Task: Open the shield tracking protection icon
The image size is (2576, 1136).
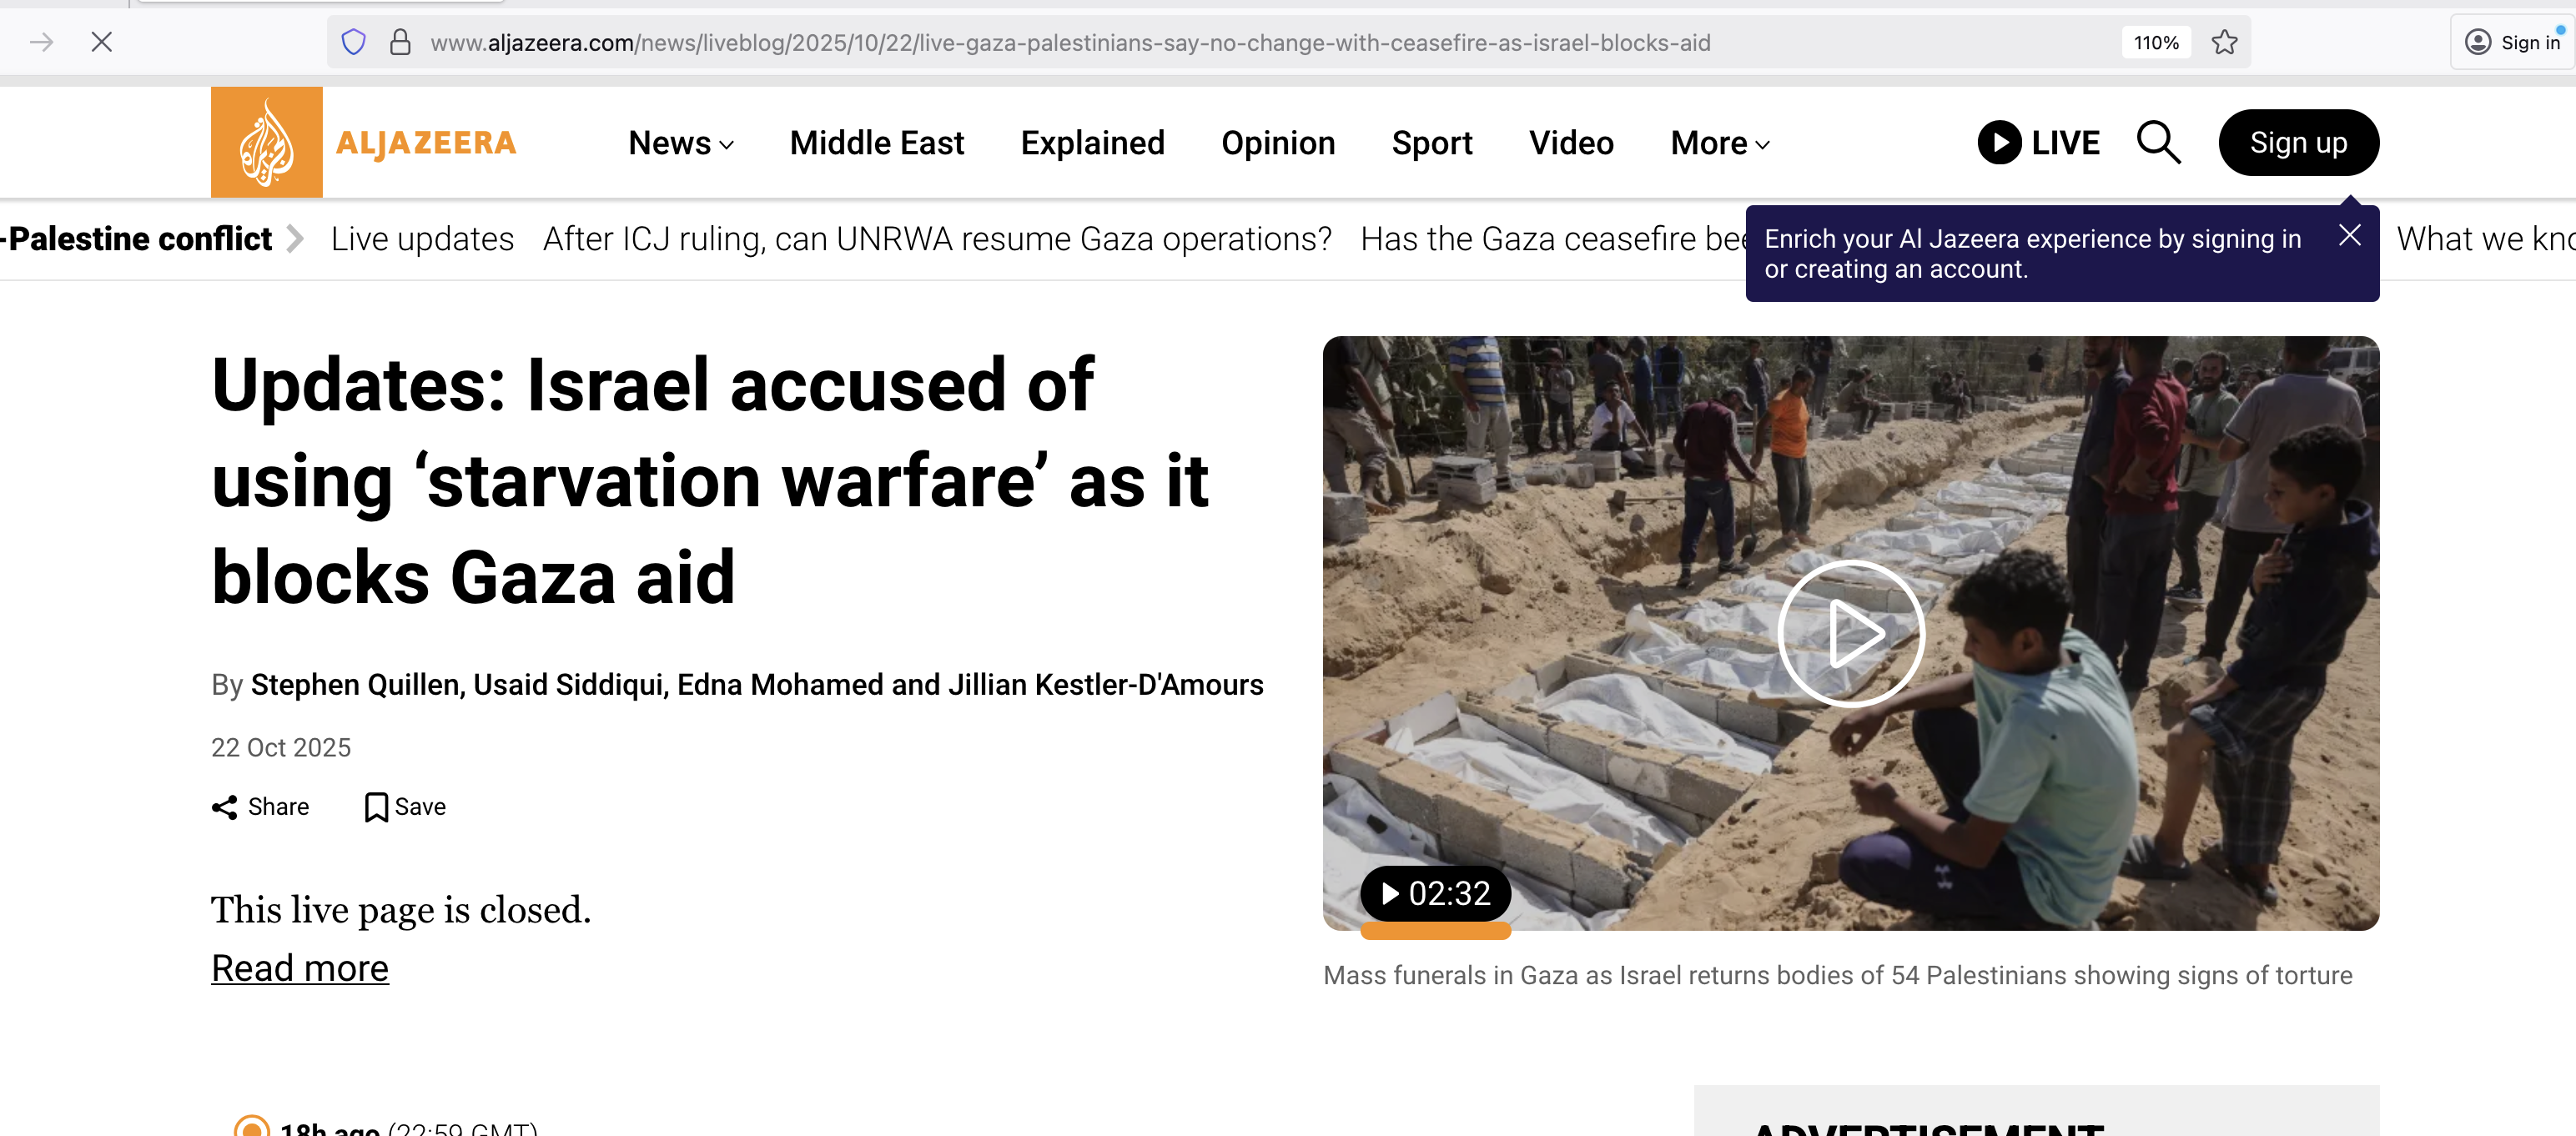Action: click(x=353, y=42)
